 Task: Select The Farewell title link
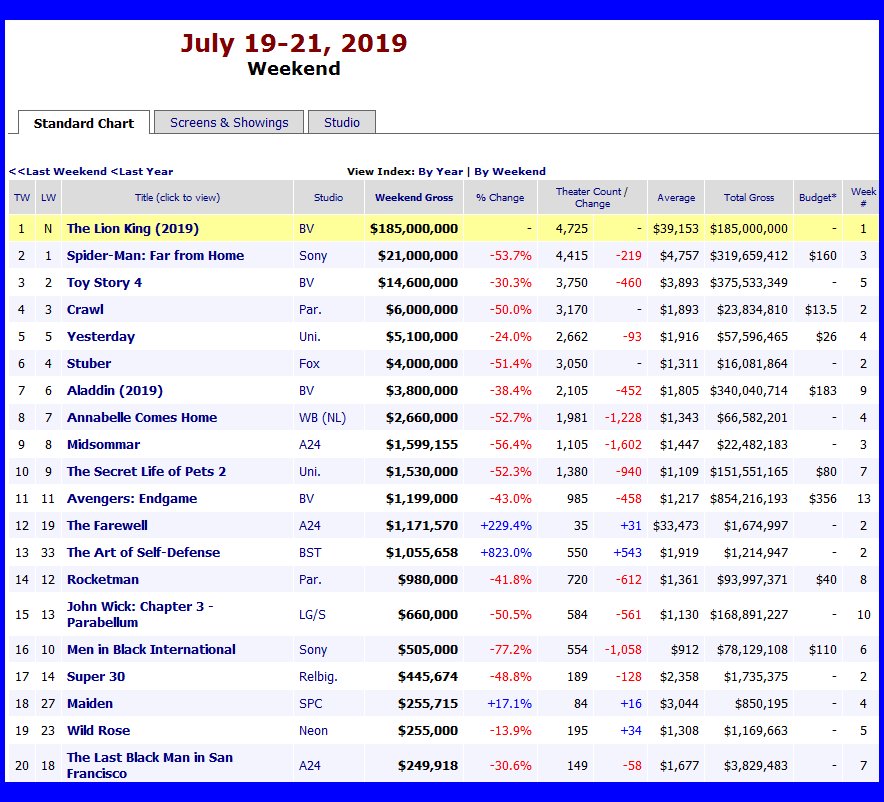[x=108, y=525]
